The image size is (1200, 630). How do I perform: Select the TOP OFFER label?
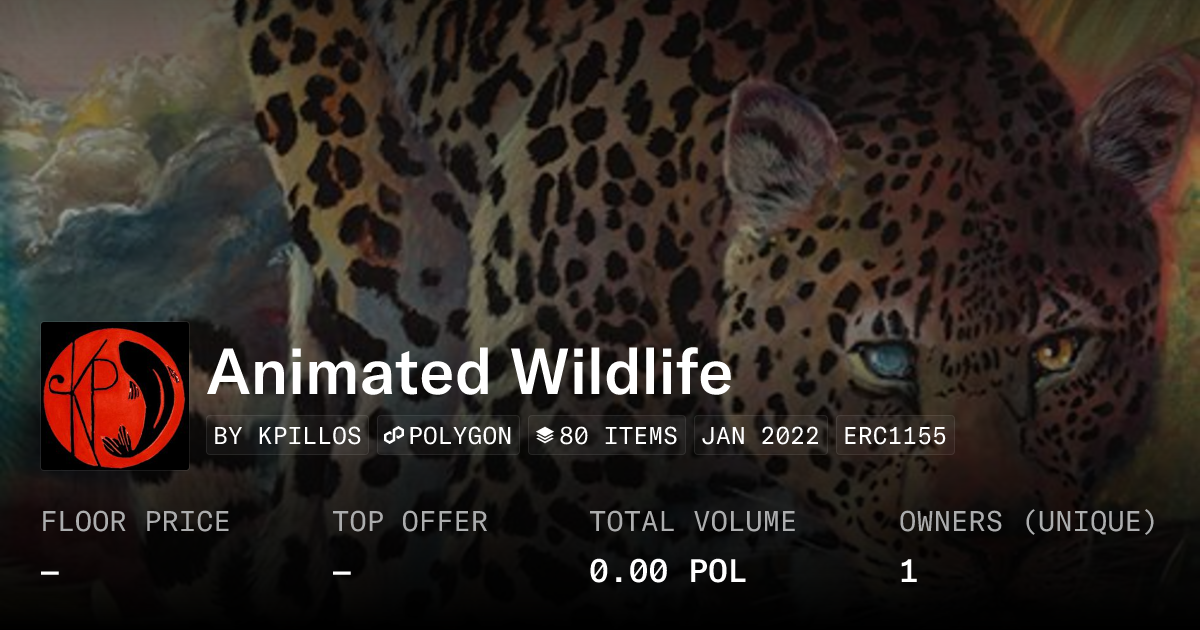click(410, 522)
